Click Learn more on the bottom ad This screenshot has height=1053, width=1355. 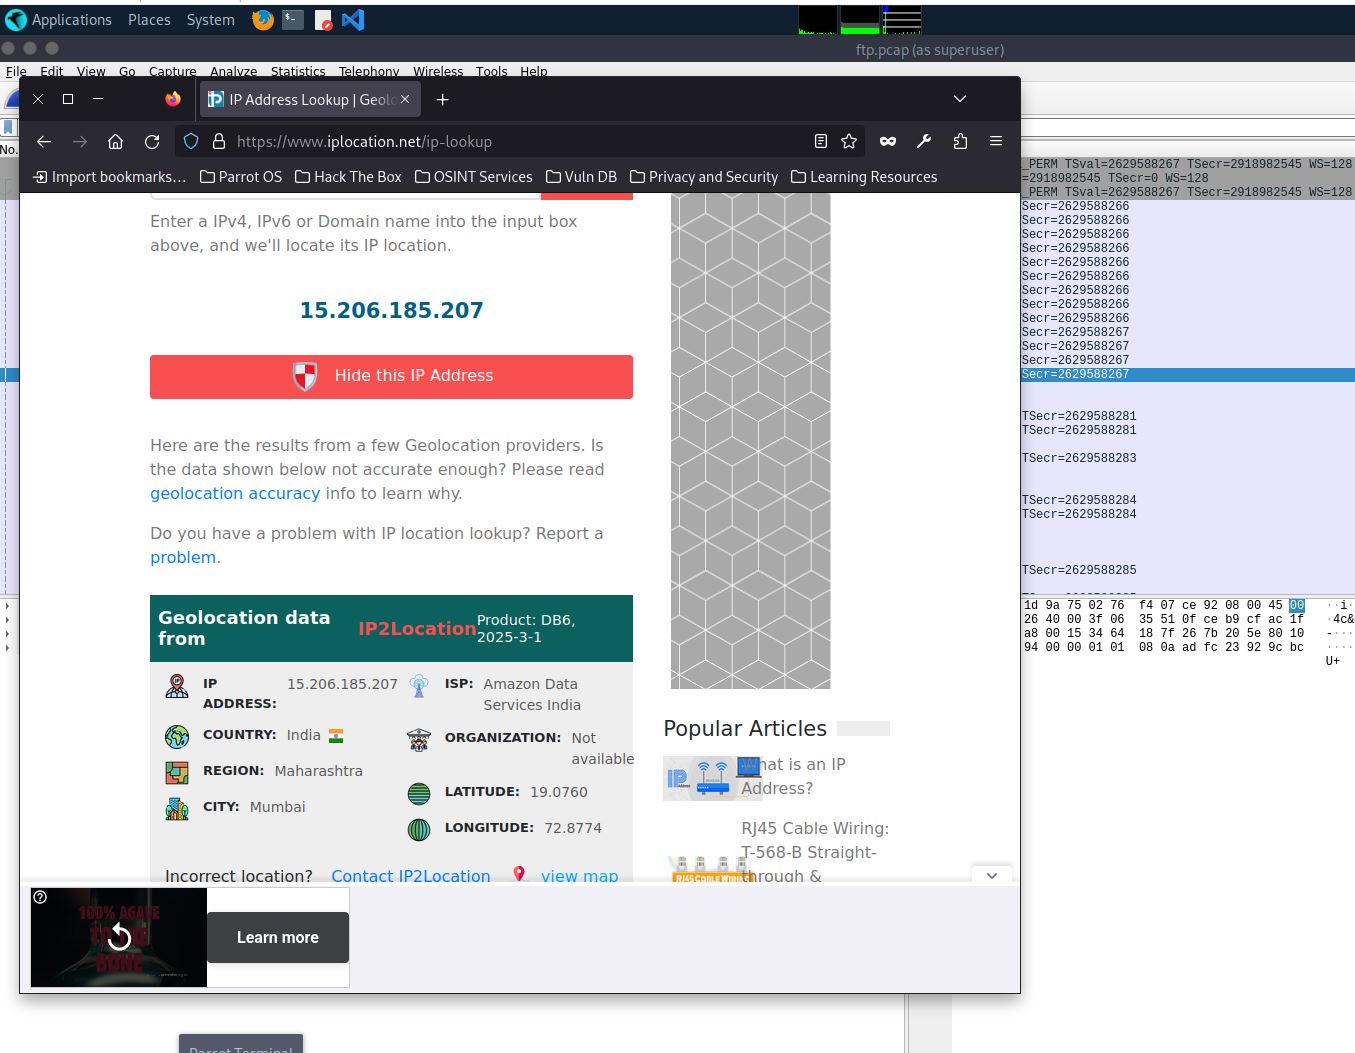[278, 938]
